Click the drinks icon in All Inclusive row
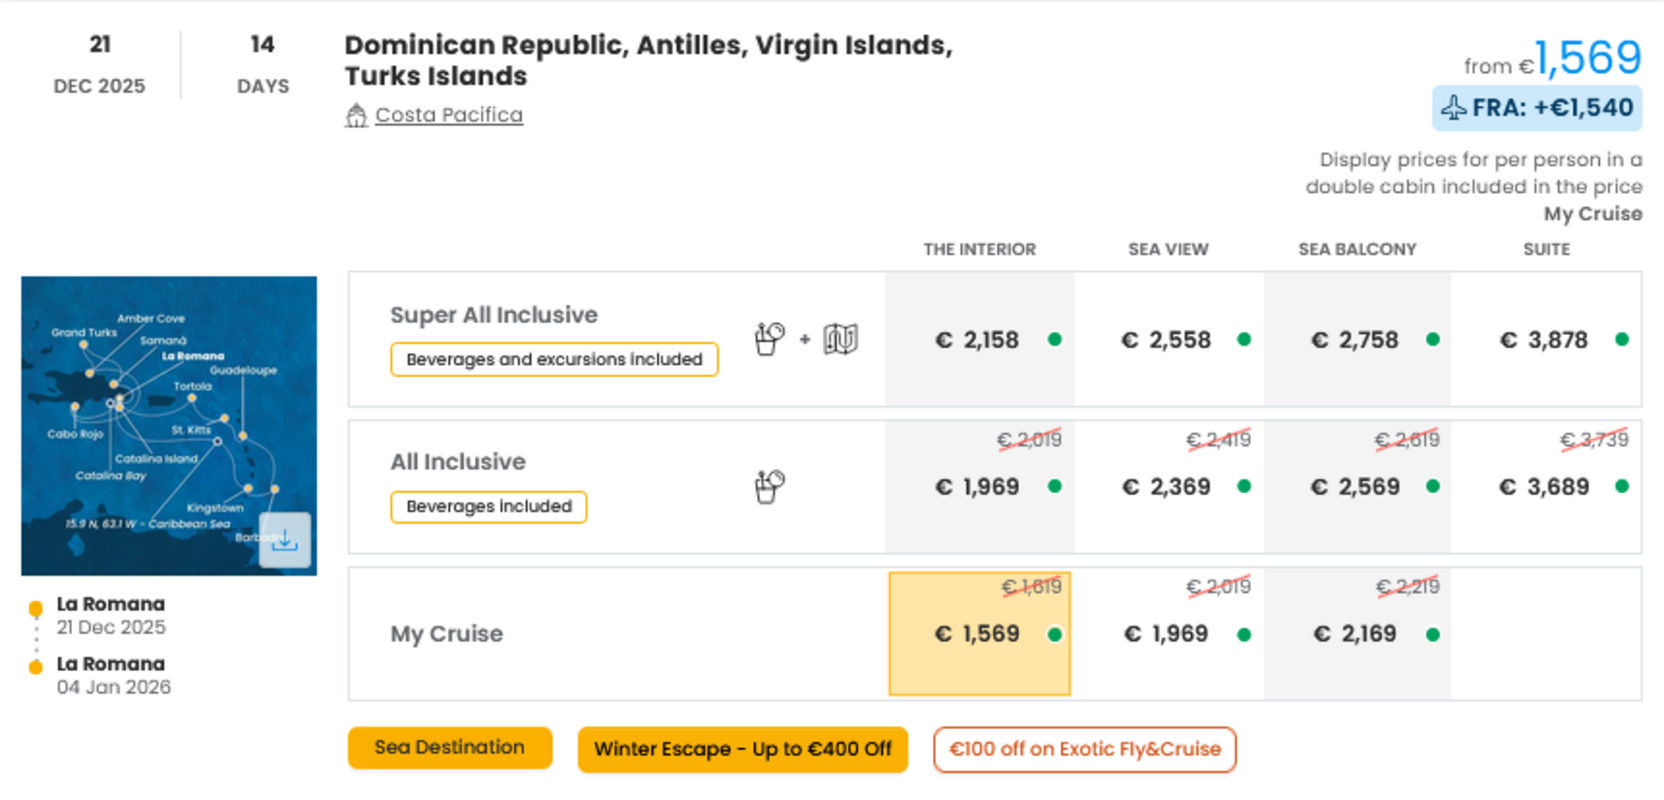Screen dimensions: 1664x800 click(x=769, y=486)
